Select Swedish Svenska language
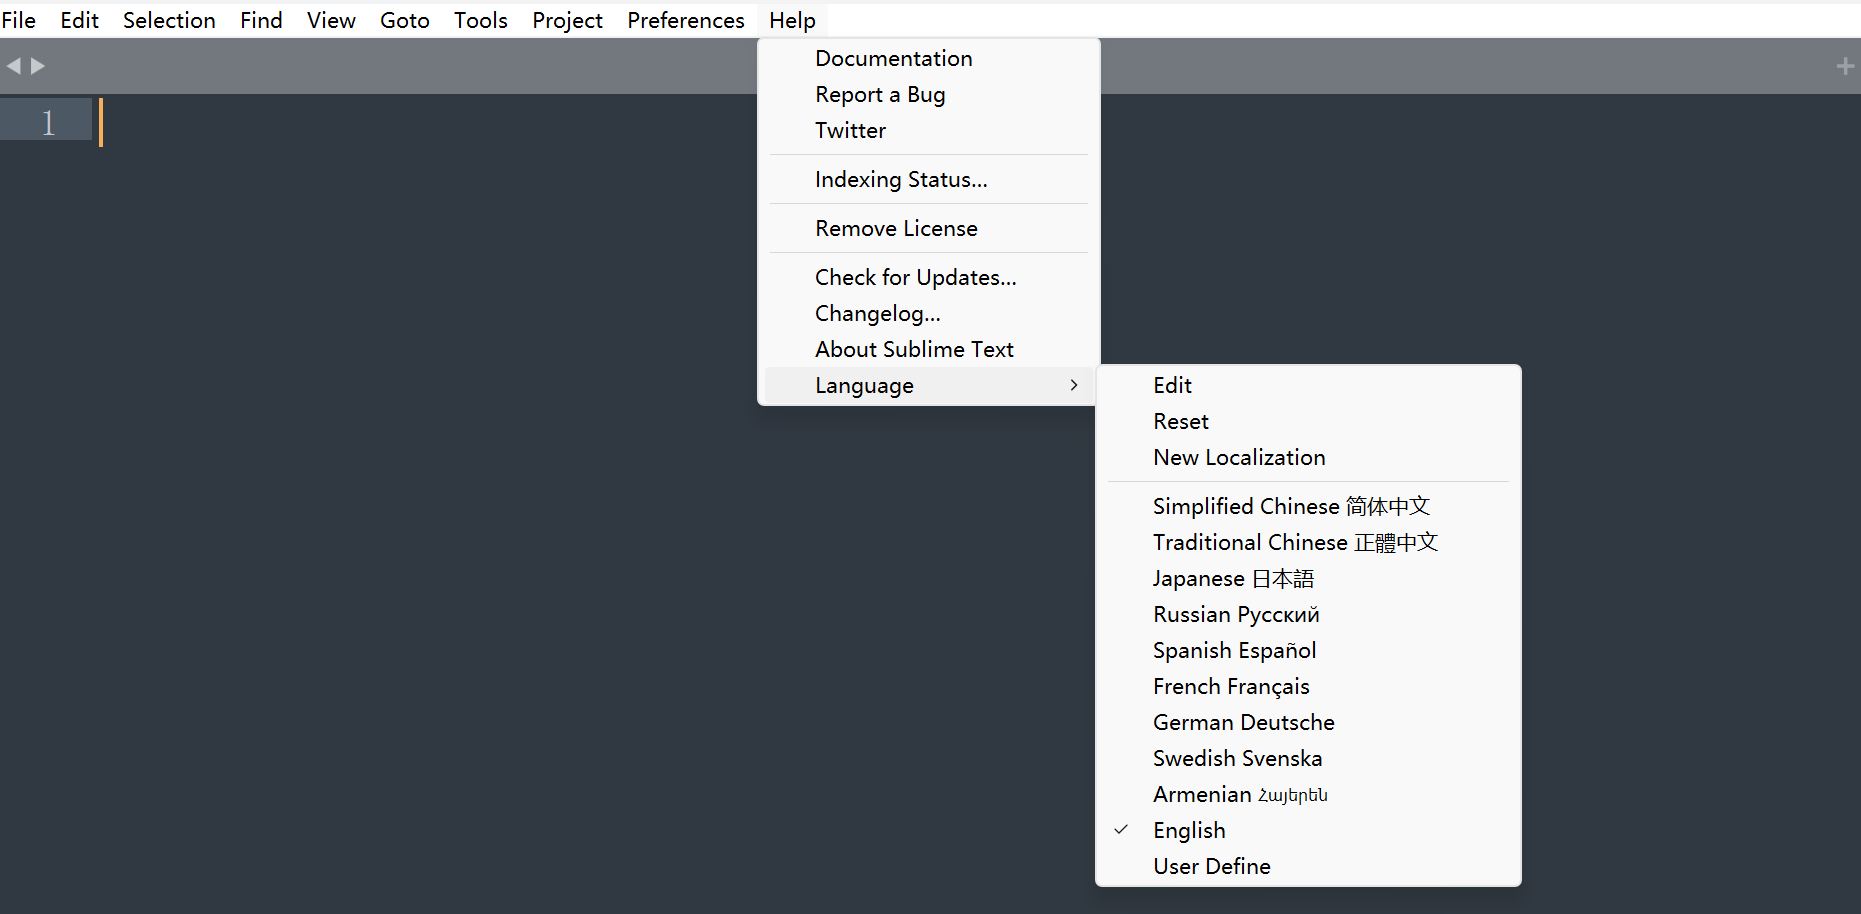Image resolution: width=1861 pixels, height=914 pixels. 1308,758
